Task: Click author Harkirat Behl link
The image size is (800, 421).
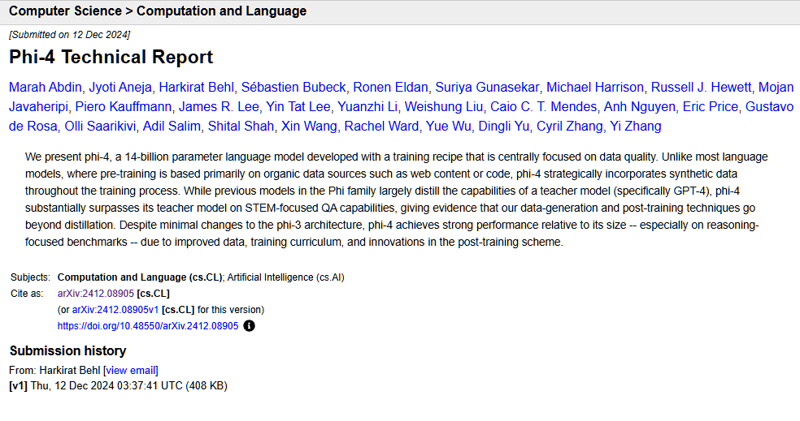Action: point(196,87)
